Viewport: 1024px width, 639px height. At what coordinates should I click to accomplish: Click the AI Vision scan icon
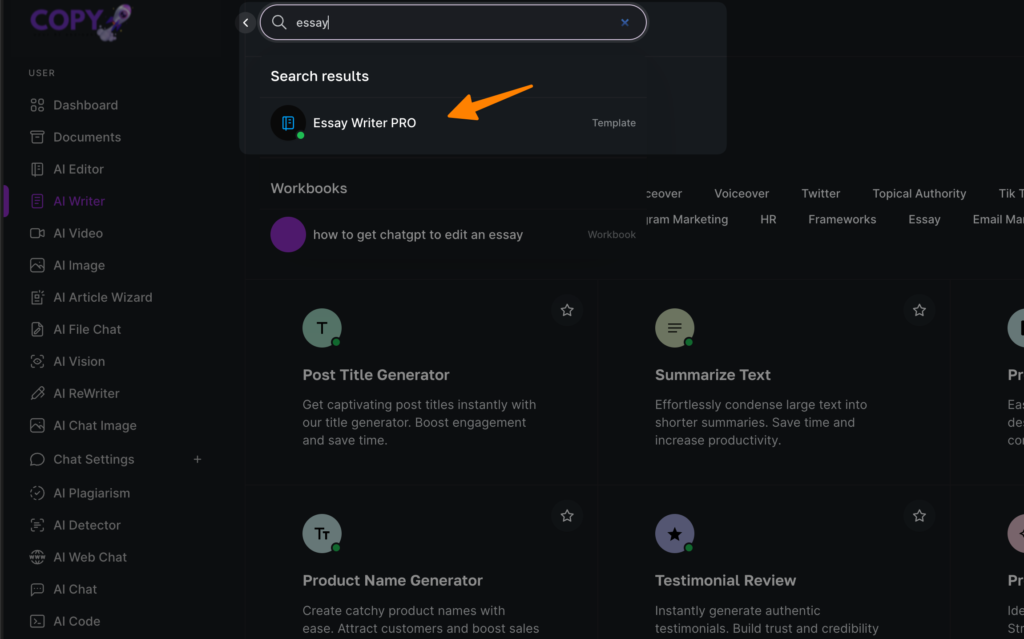37,361
